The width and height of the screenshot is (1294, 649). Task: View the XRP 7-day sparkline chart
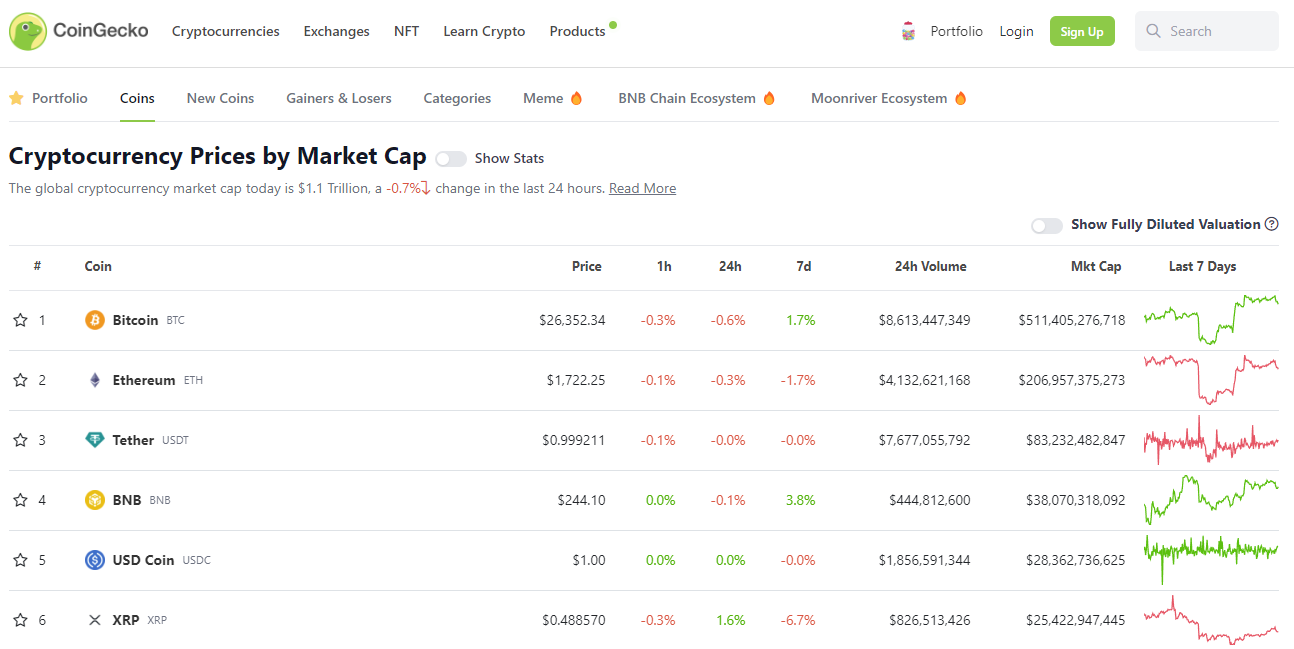point(1211,620)
